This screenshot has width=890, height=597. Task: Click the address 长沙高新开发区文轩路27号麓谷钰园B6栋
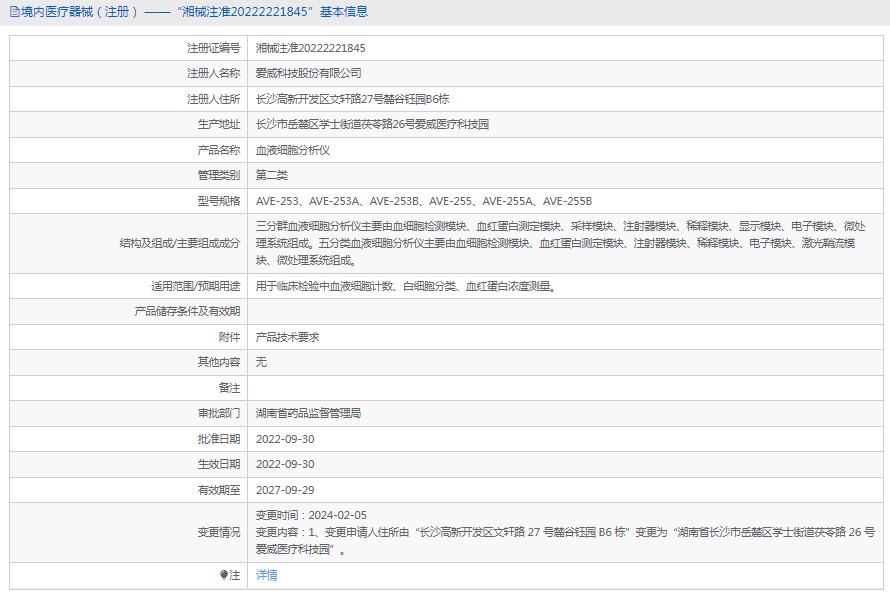pos(352,99)
